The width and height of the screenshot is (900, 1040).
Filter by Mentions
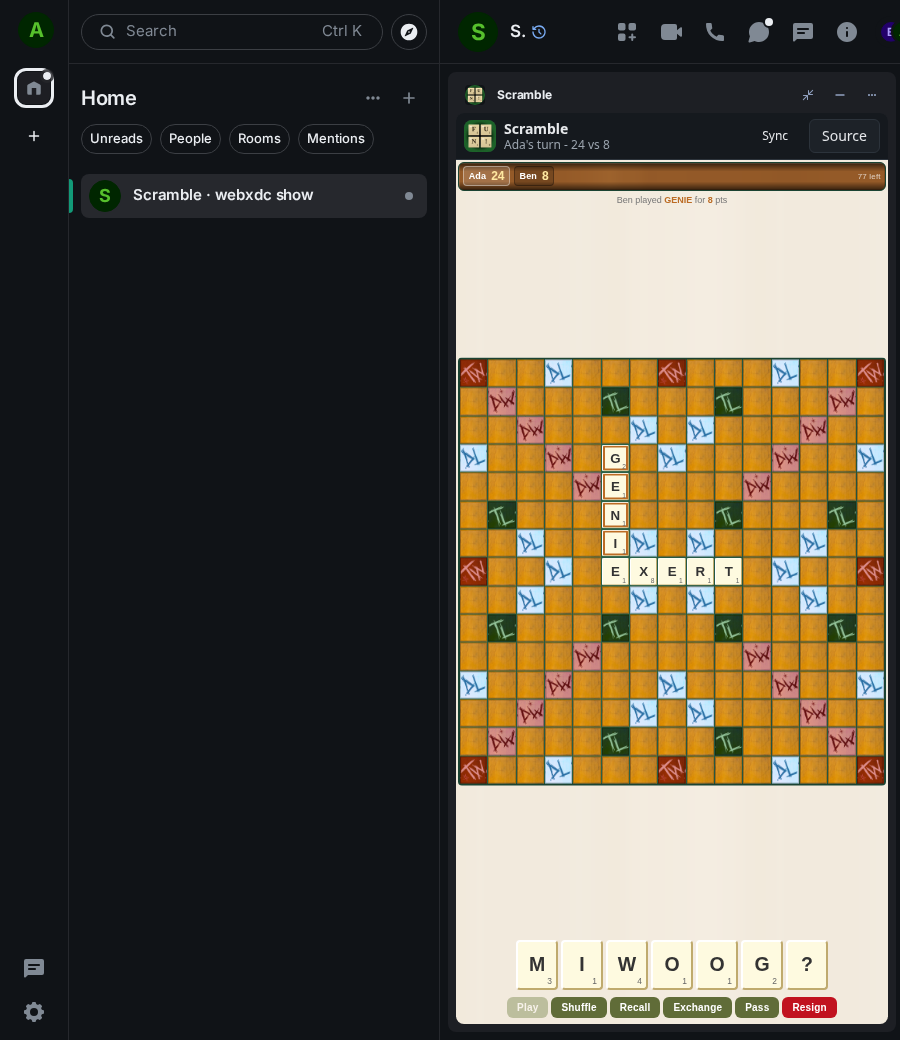coord(336,139)
